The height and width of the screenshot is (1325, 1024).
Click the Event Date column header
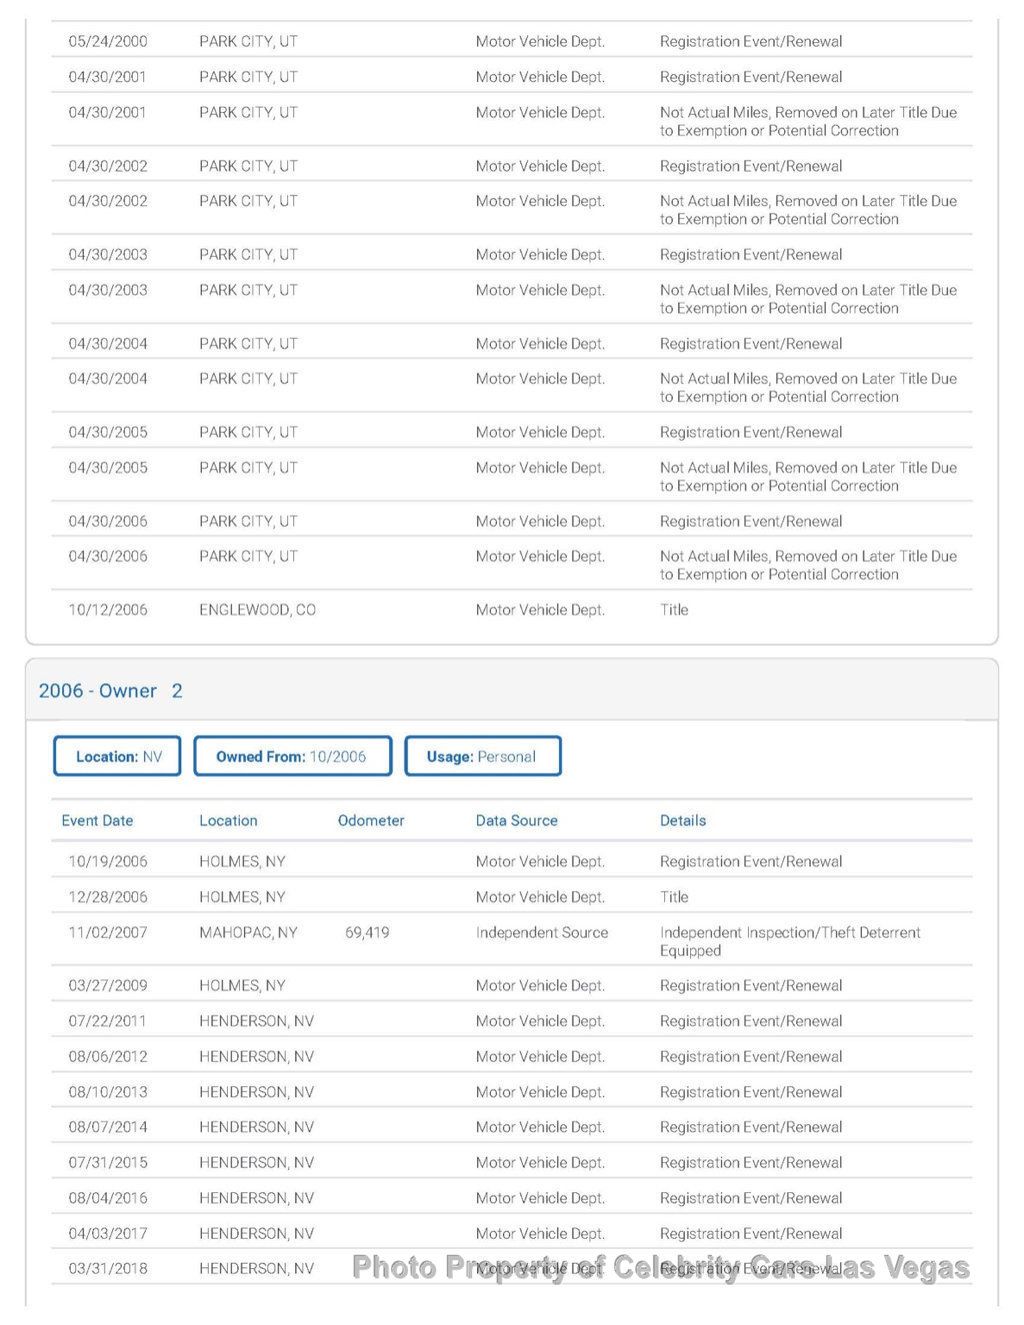pos(97,820)
